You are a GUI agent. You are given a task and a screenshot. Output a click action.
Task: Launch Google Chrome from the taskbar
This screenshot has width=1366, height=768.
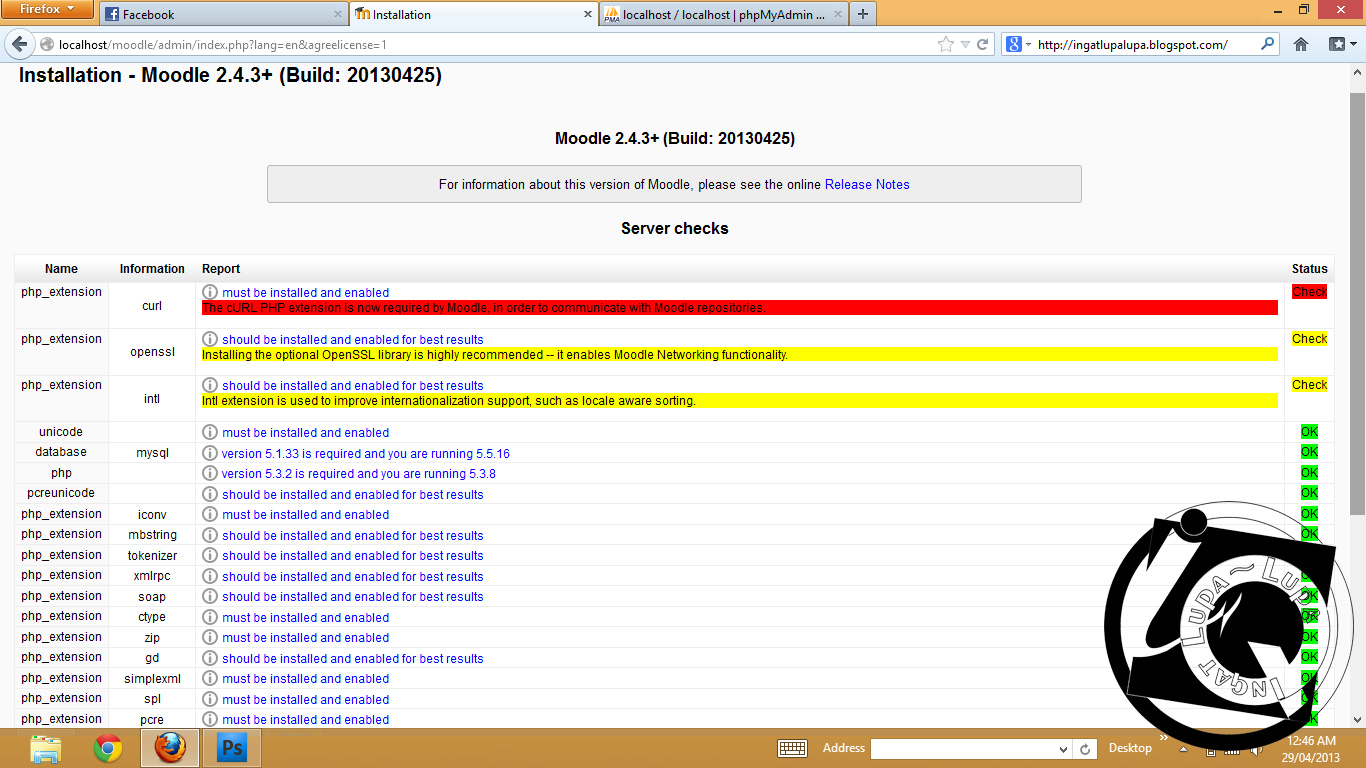tap(108, 748)
